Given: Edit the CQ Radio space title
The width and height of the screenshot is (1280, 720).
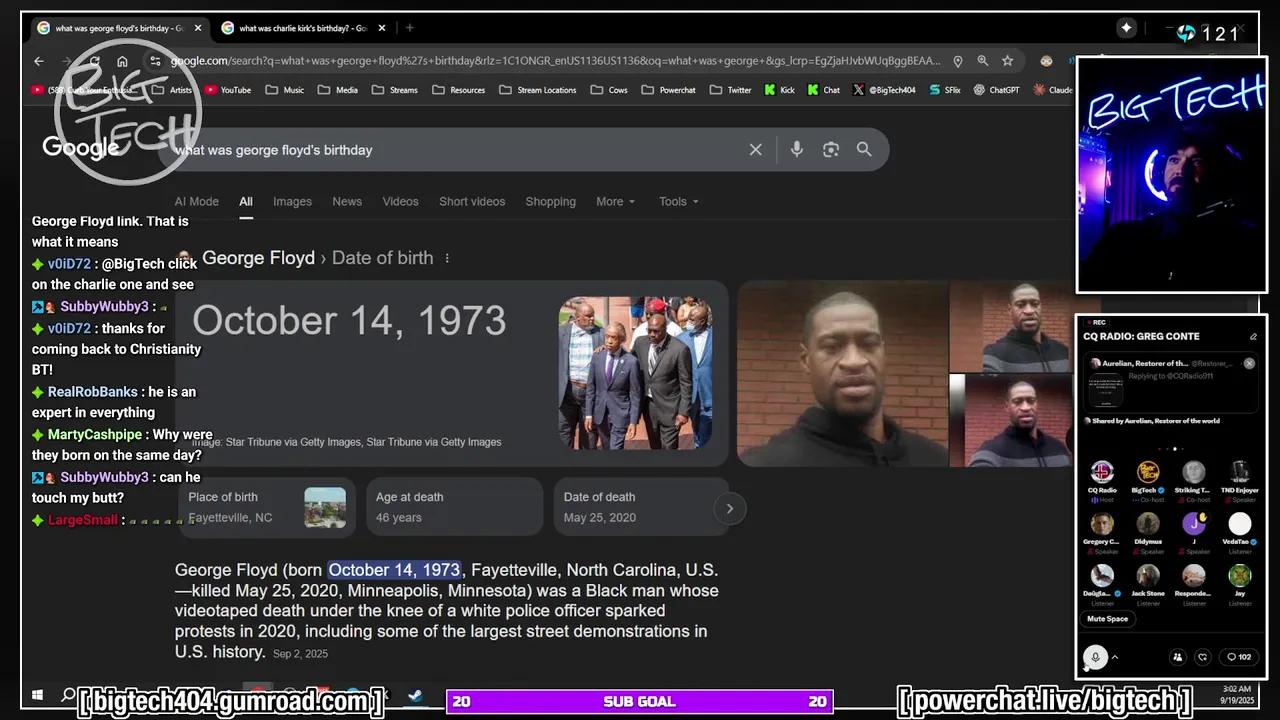Looking at the screenshot, I should 1253,337.
